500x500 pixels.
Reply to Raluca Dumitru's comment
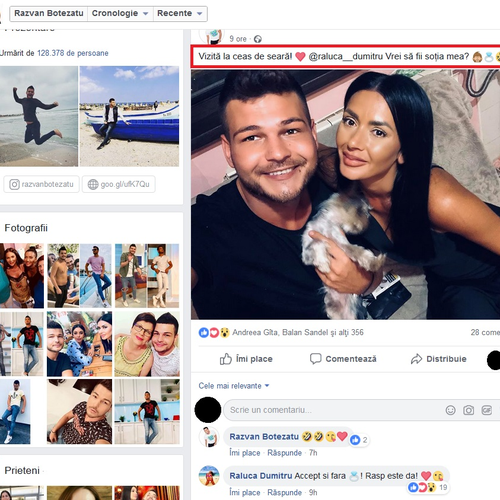point(284,493)
